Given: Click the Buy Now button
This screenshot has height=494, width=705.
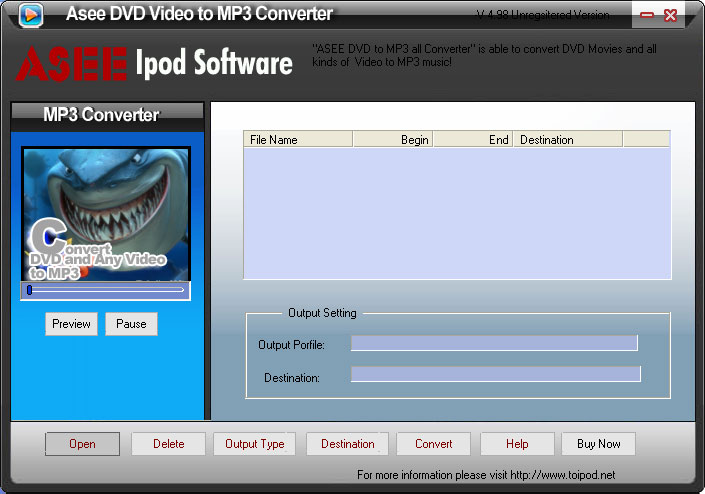Looking at the screenshot, I should point(598,444).
